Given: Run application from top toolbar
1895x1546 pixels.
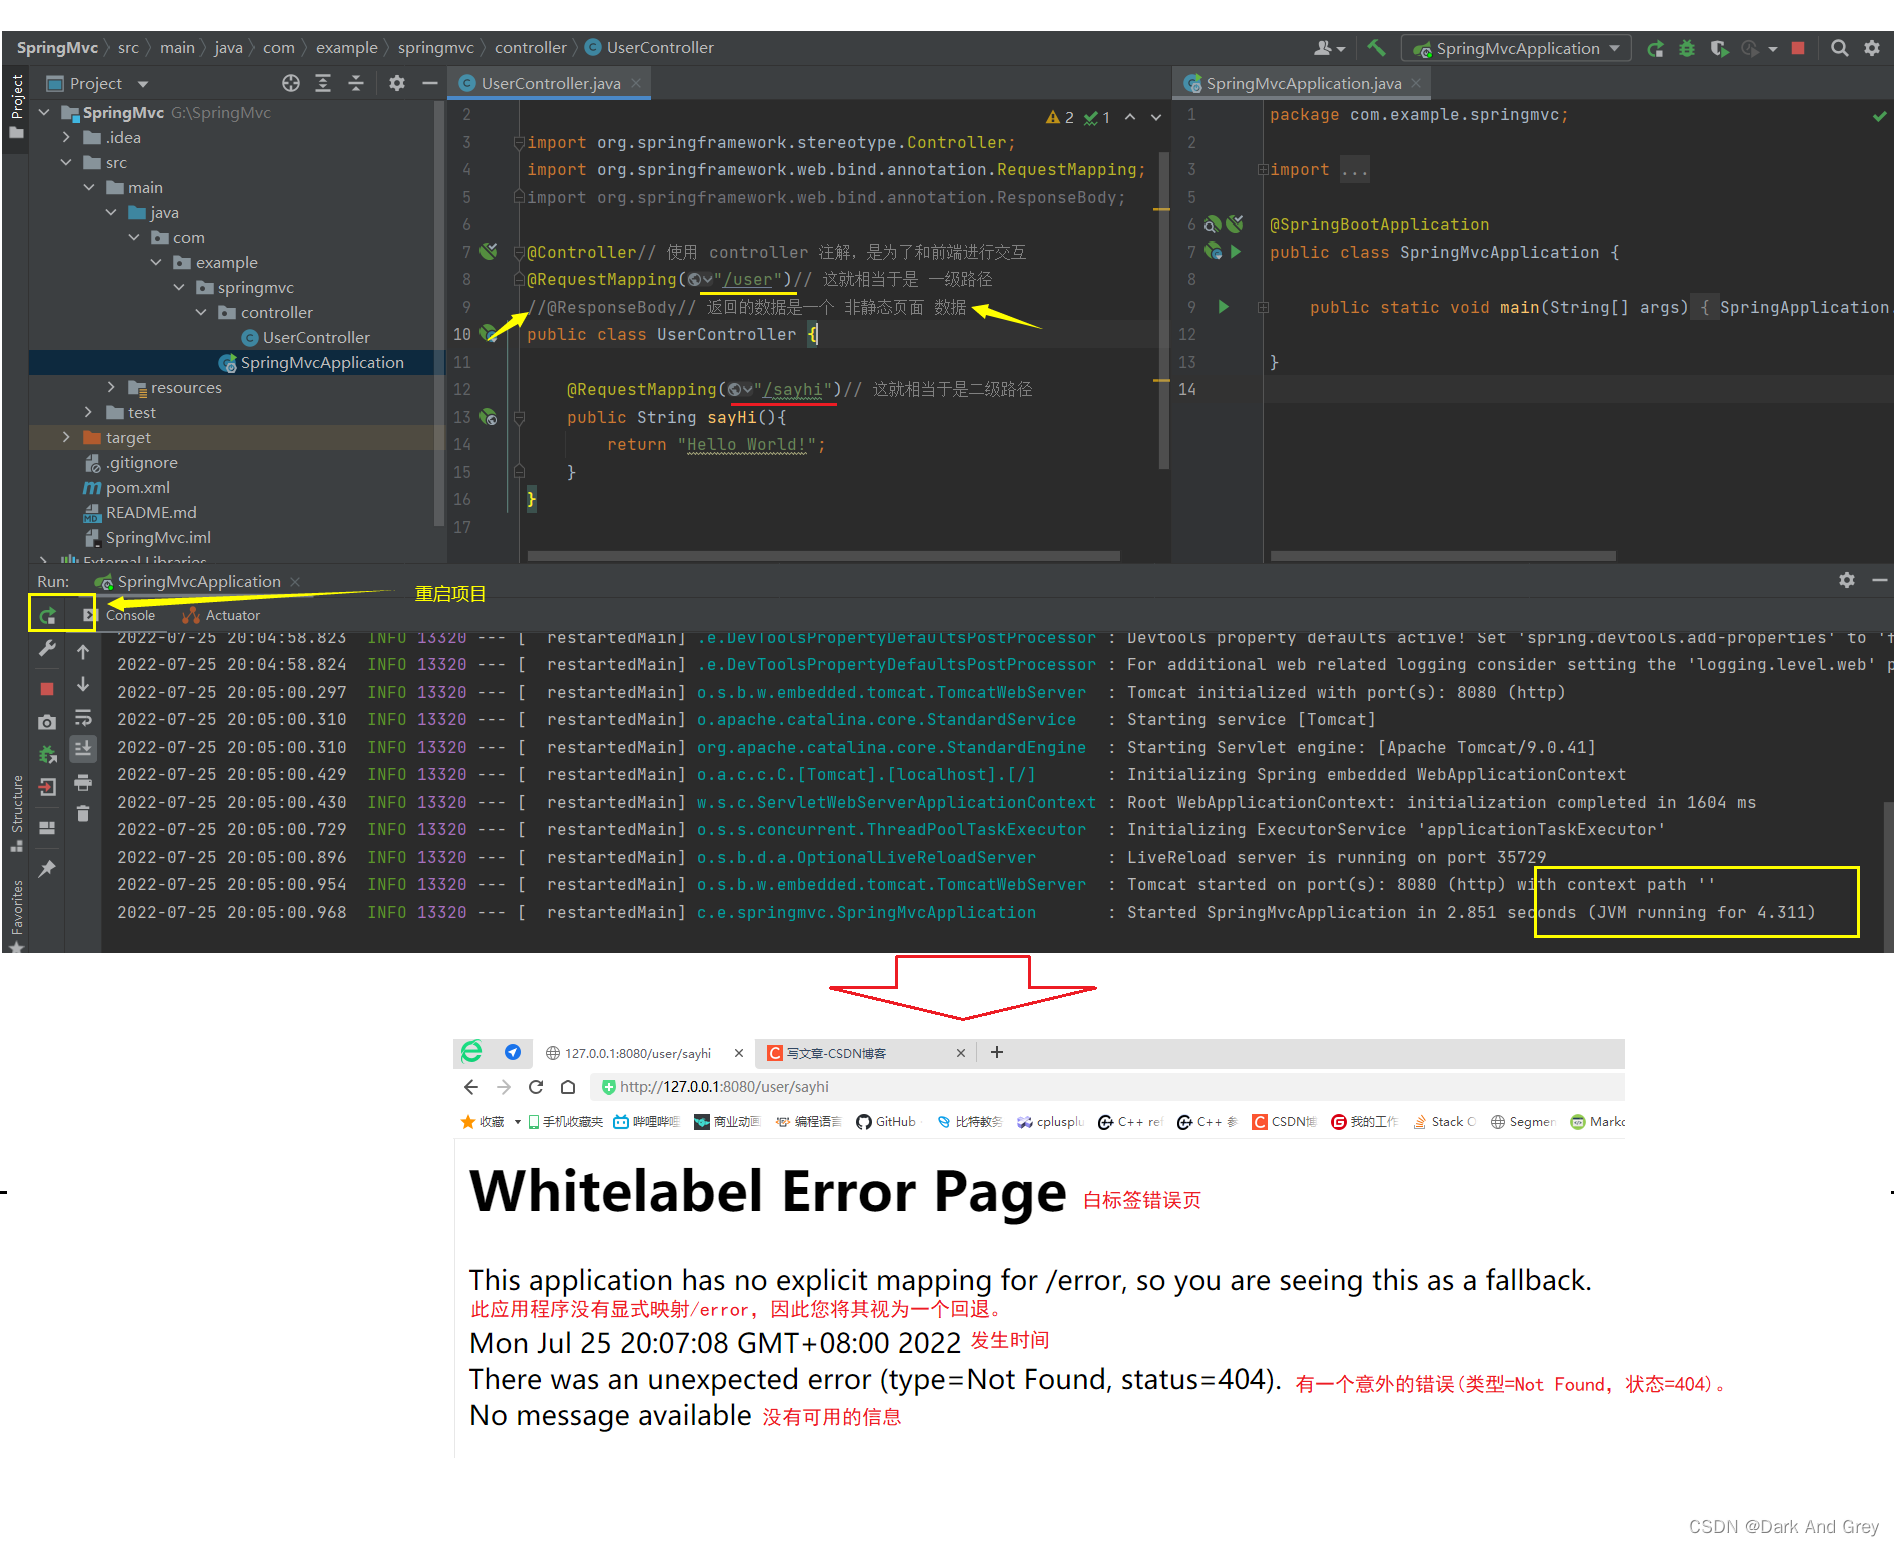Looking at the screenshot, I should click(1655, 48).
